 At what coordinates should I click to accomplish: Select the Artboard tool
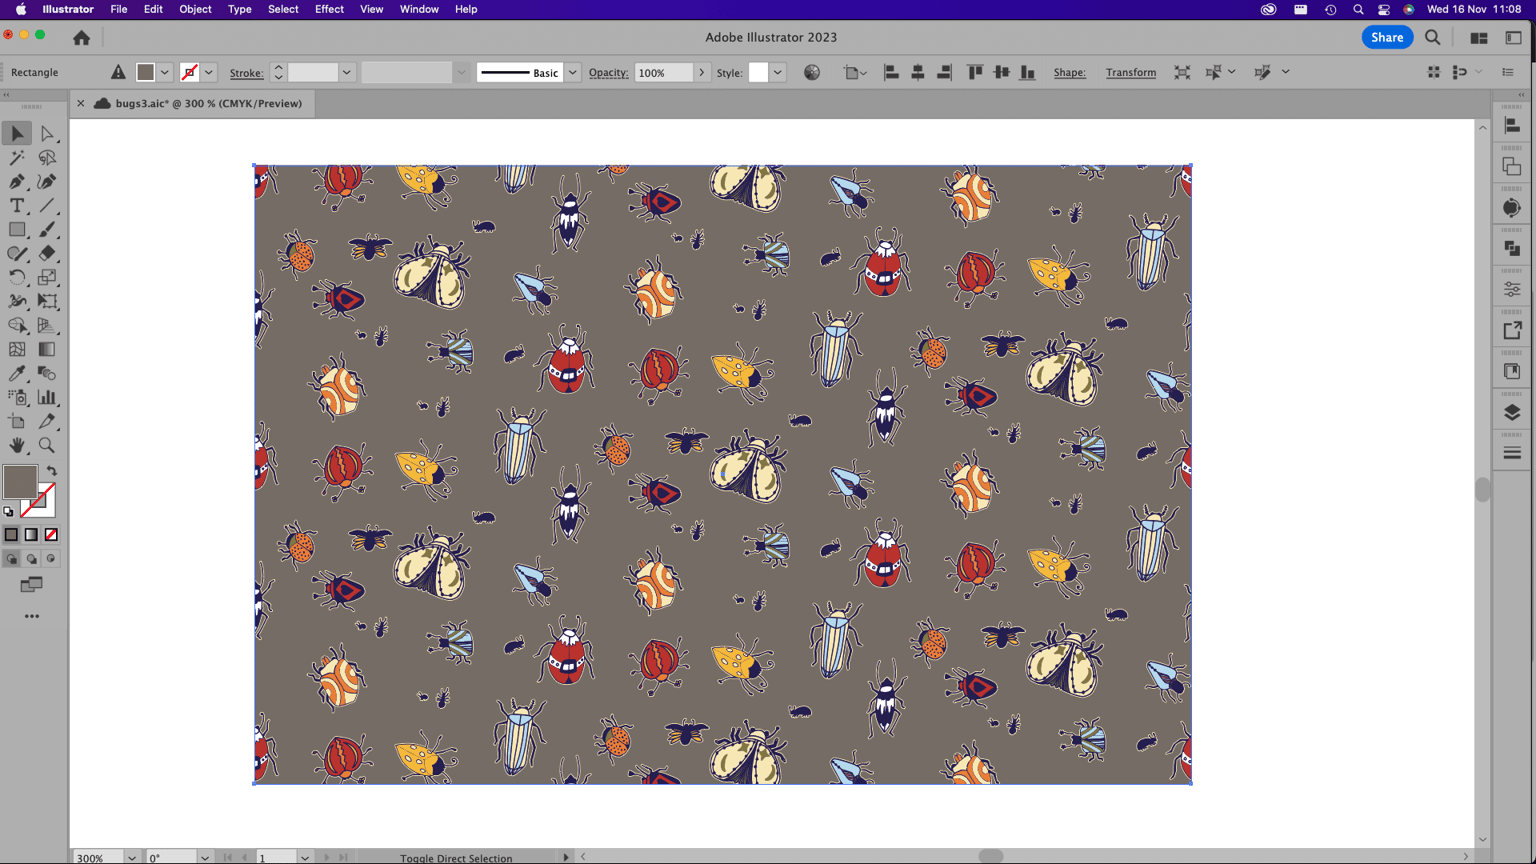pyautogui.click(x=17, y=421)
